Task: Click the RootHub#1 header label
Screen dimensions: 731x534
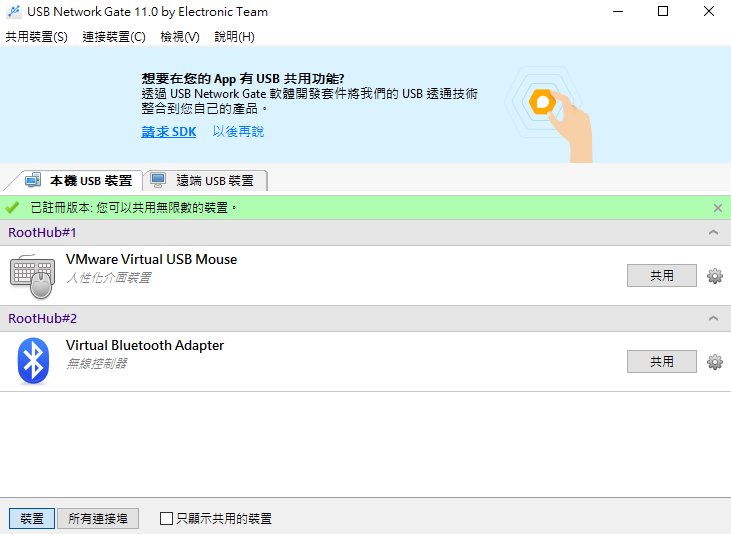Action: pyautogui.click(x=42, y=232)
